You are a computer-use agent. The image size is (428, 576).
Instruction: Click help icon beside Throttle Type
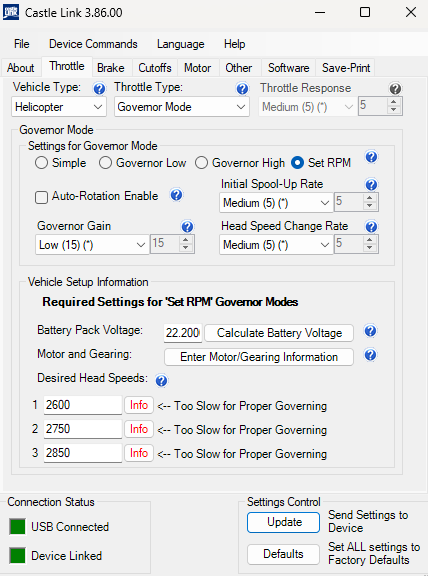[242, 89]
